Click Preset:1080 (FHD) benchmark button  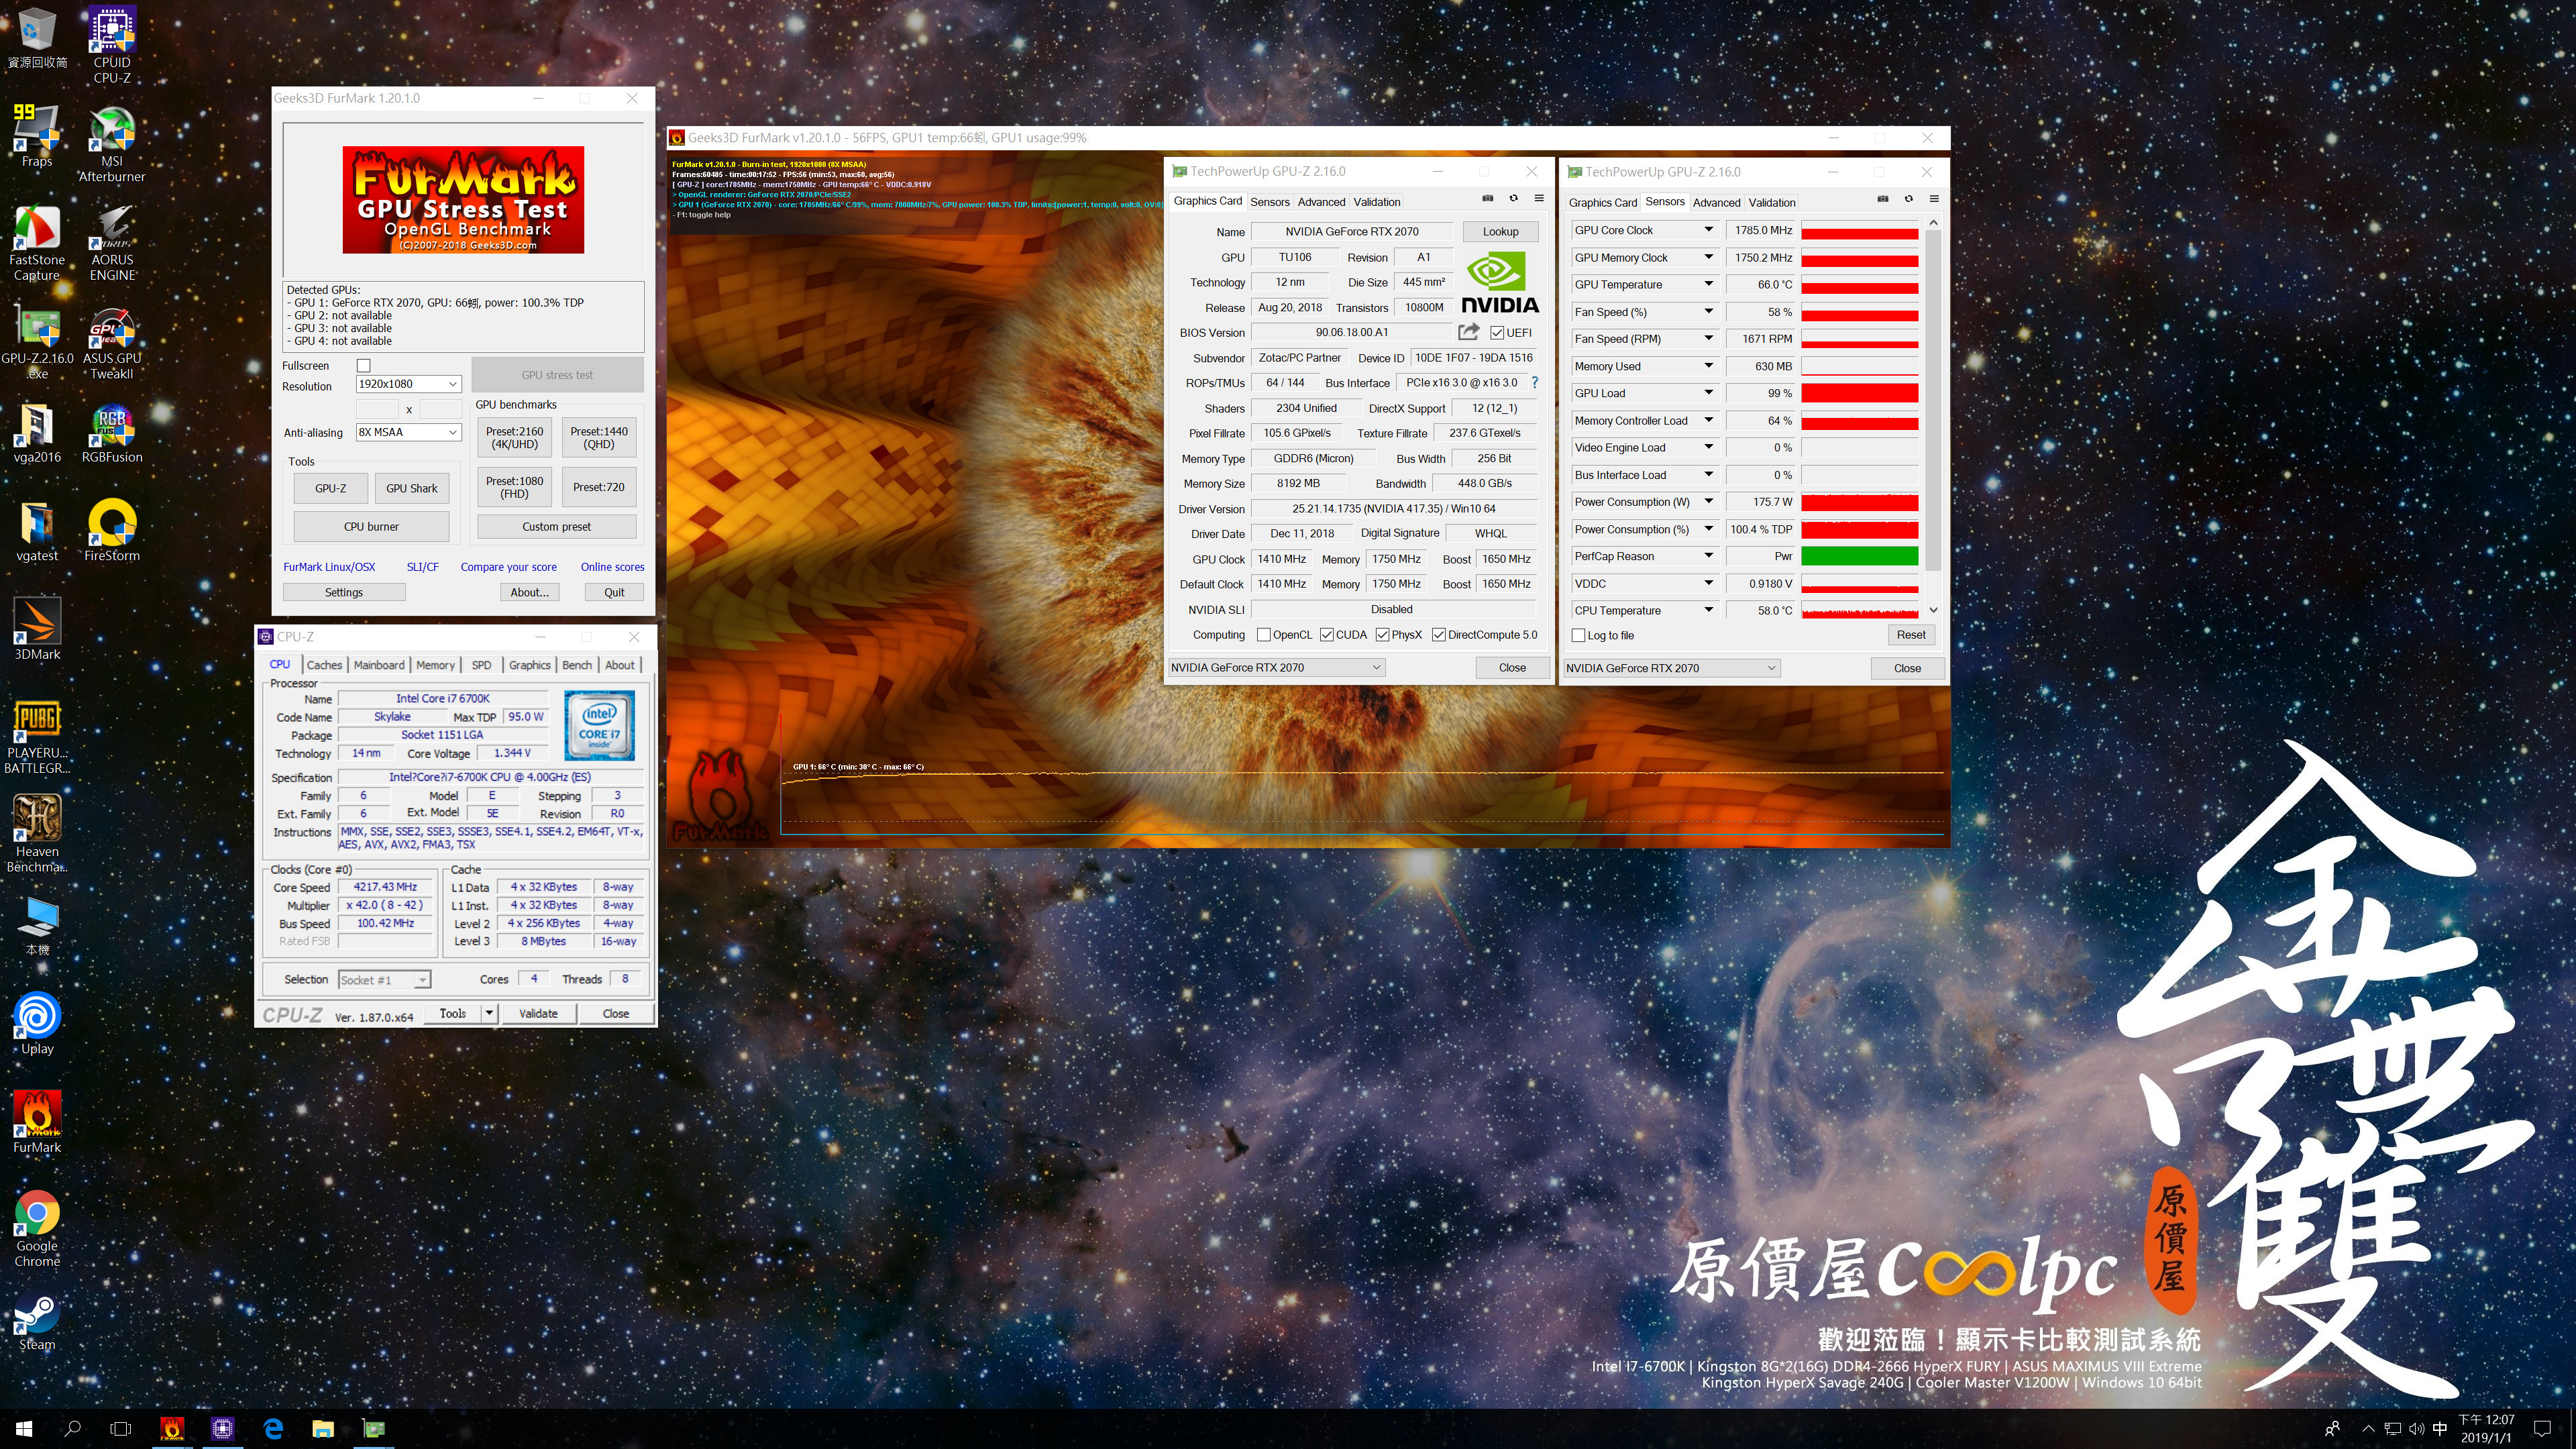(515, 487)
